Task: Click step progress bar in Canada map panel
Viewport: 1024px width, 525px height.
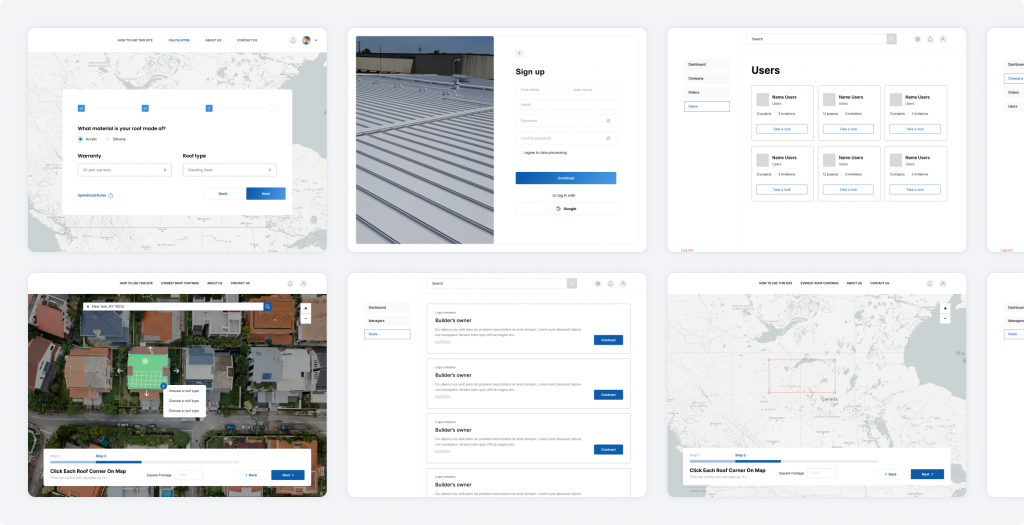Action: 784,461
